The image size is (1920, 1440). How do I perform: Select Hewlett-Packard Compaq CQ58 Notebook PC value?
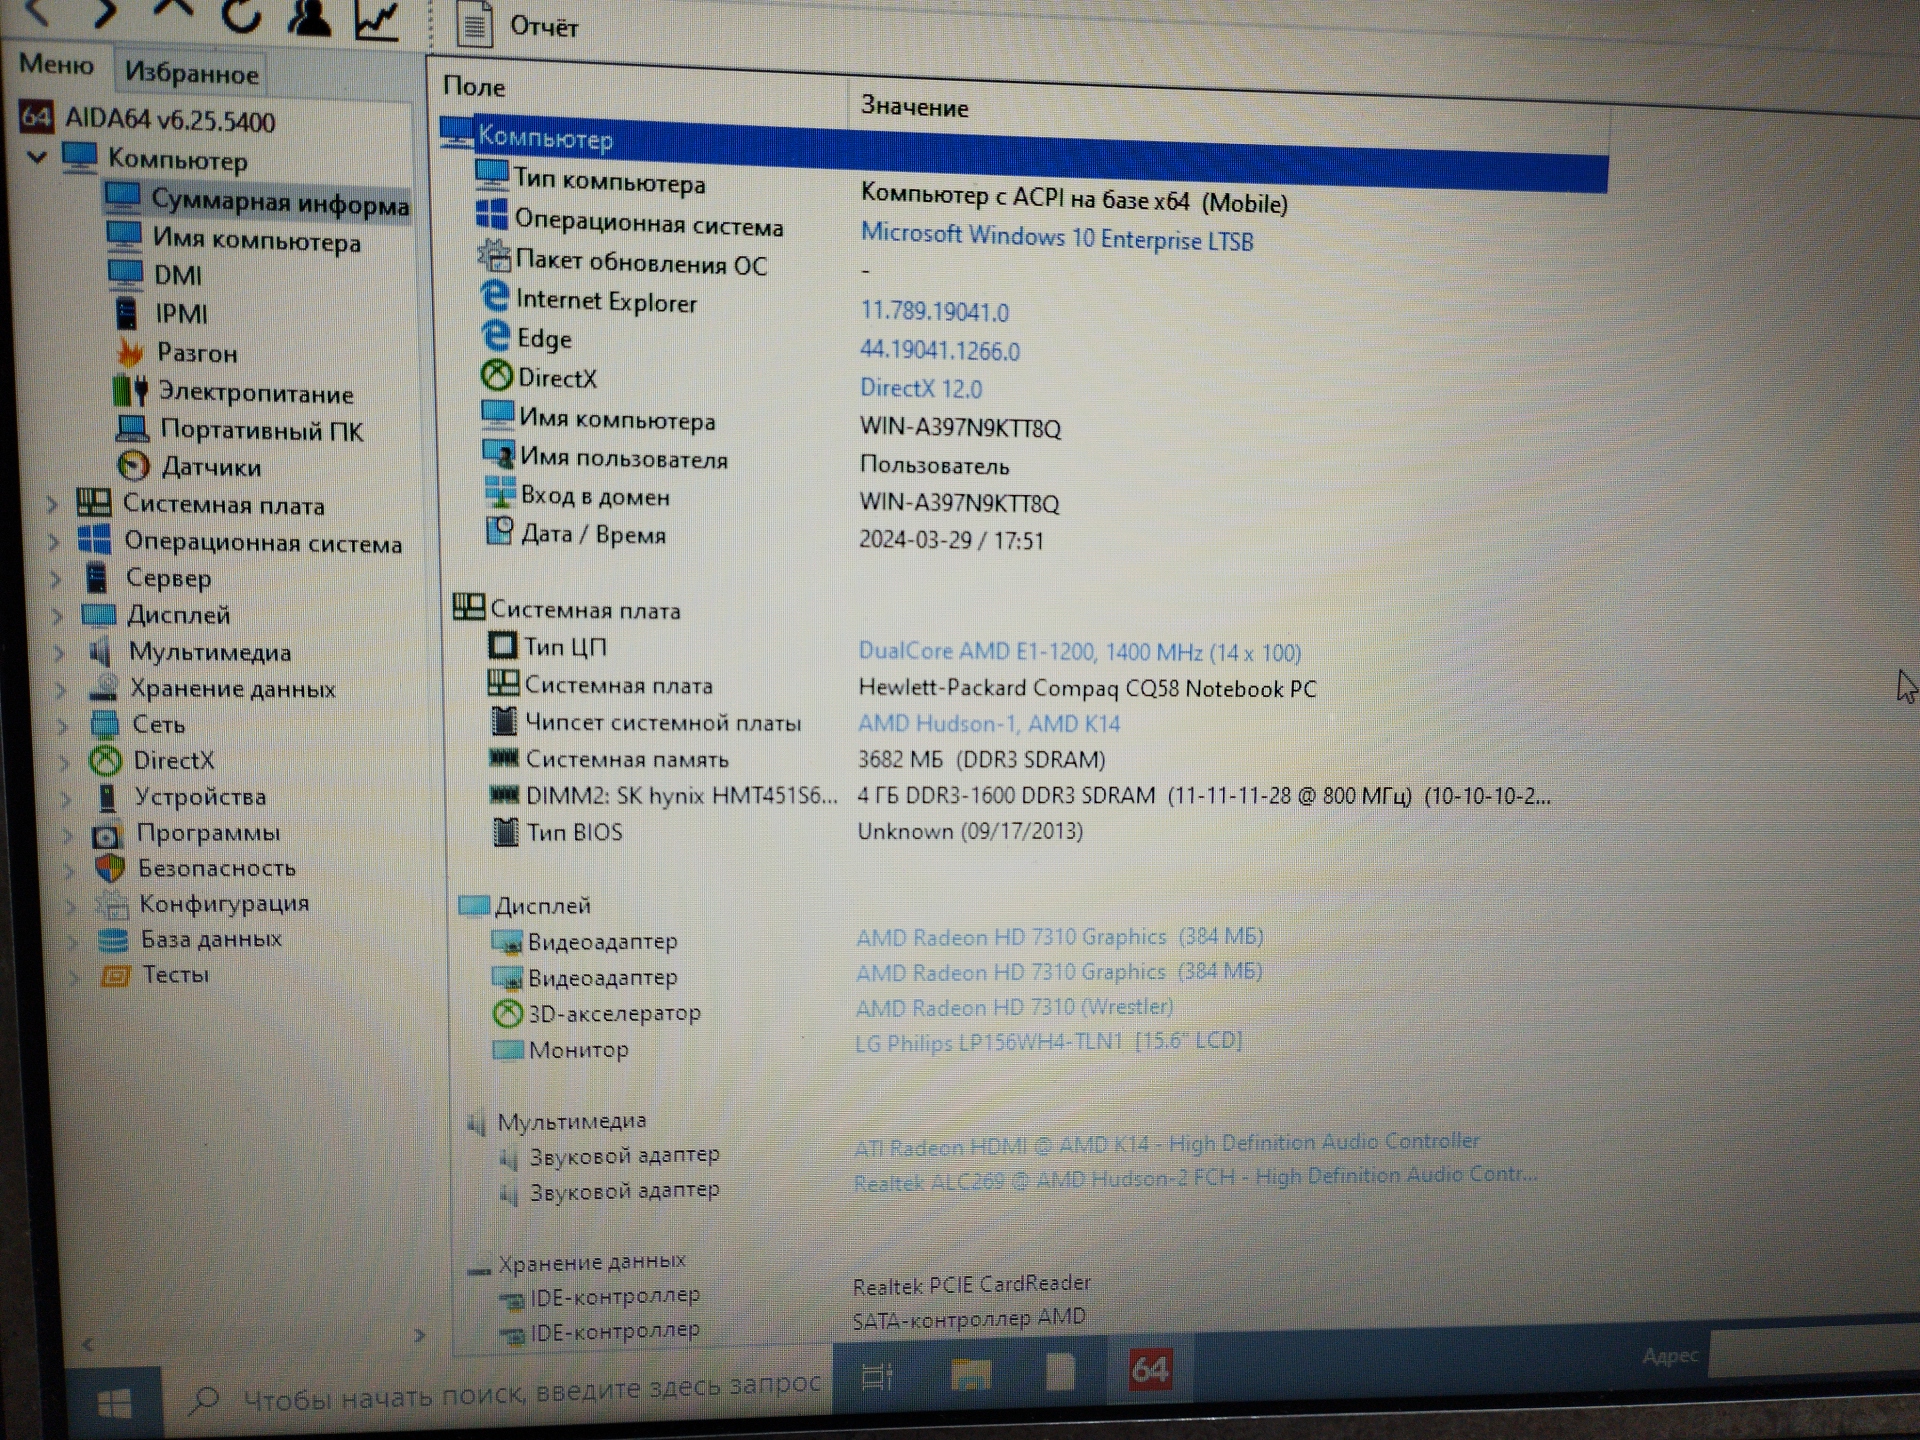pyautogui.click(x=1087, y=689)
